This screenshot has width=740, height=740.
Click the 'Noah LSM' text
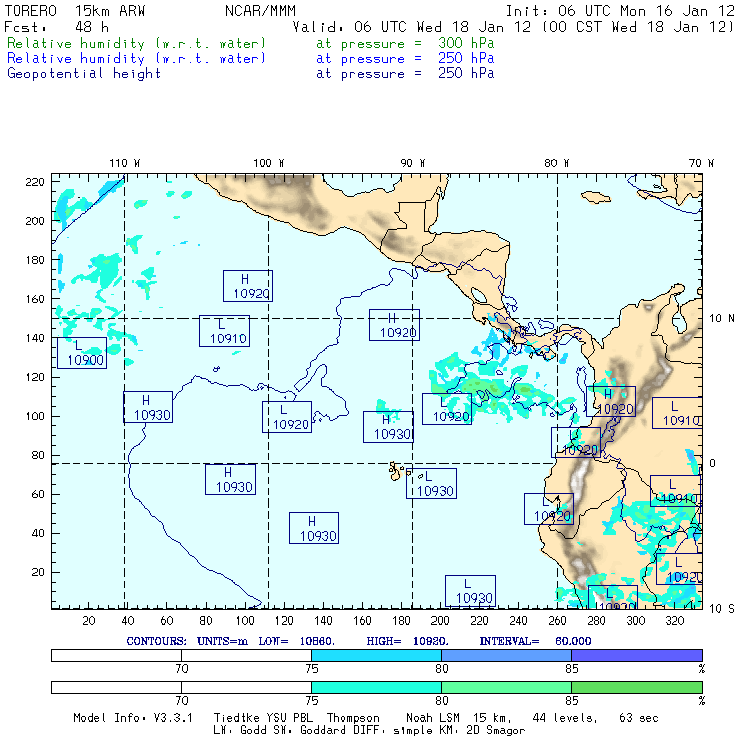(433, 718)
